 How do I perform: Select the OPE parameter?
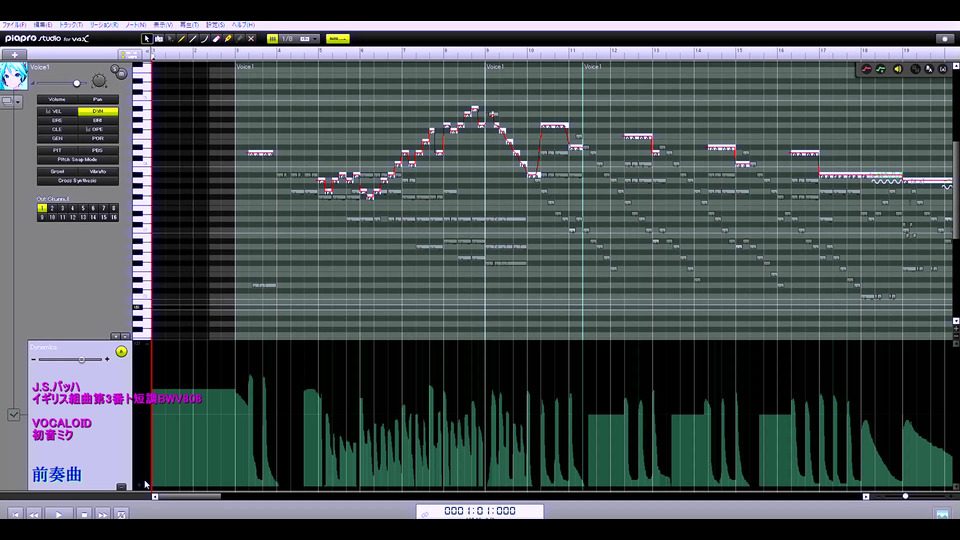(98, 129)
